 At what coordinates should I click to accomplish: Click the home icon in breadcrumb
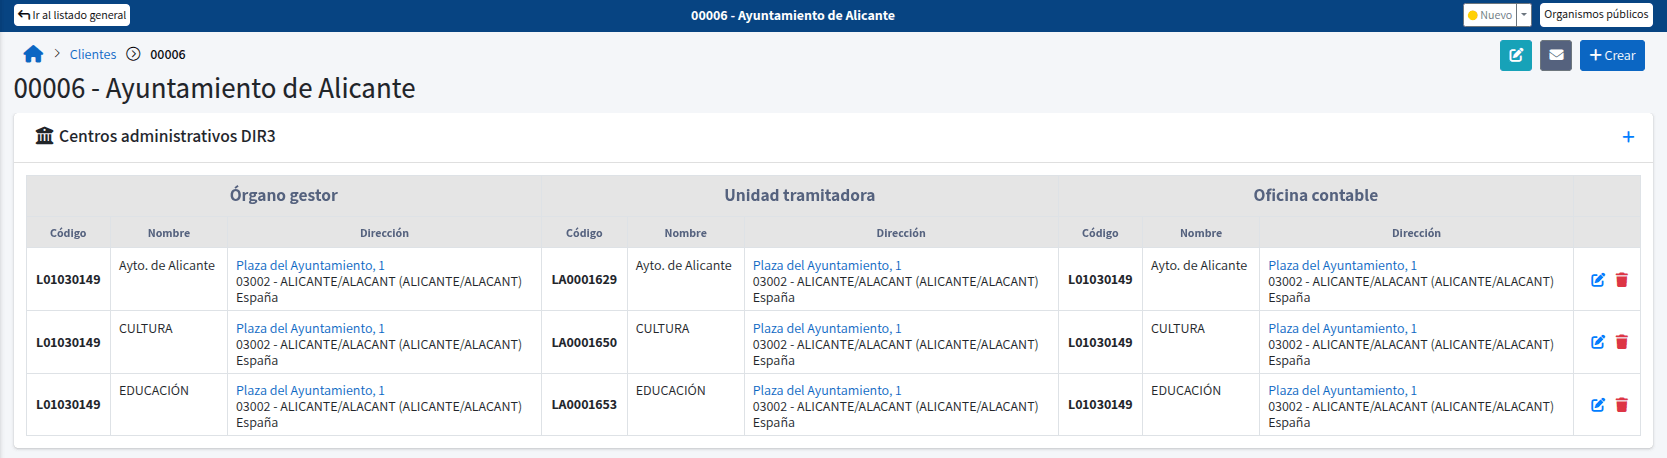point(33,54)
